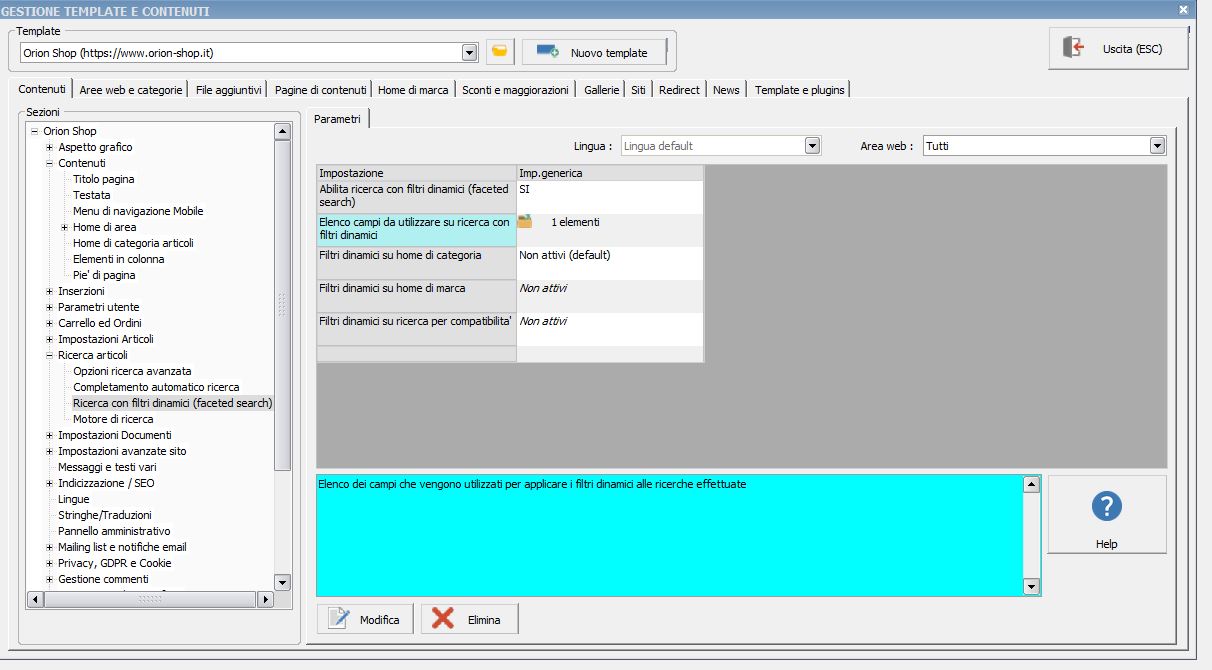Select Home di categoria articoli item
1212x670 pixels.
tap(133, 243)
